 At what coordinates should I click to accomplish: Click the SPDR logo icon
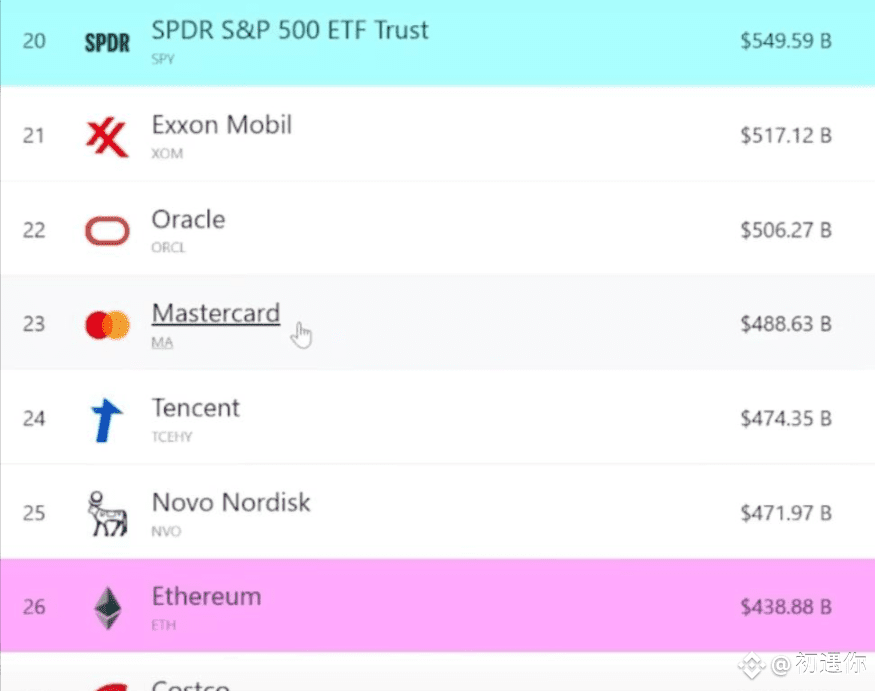coord(107,43)
